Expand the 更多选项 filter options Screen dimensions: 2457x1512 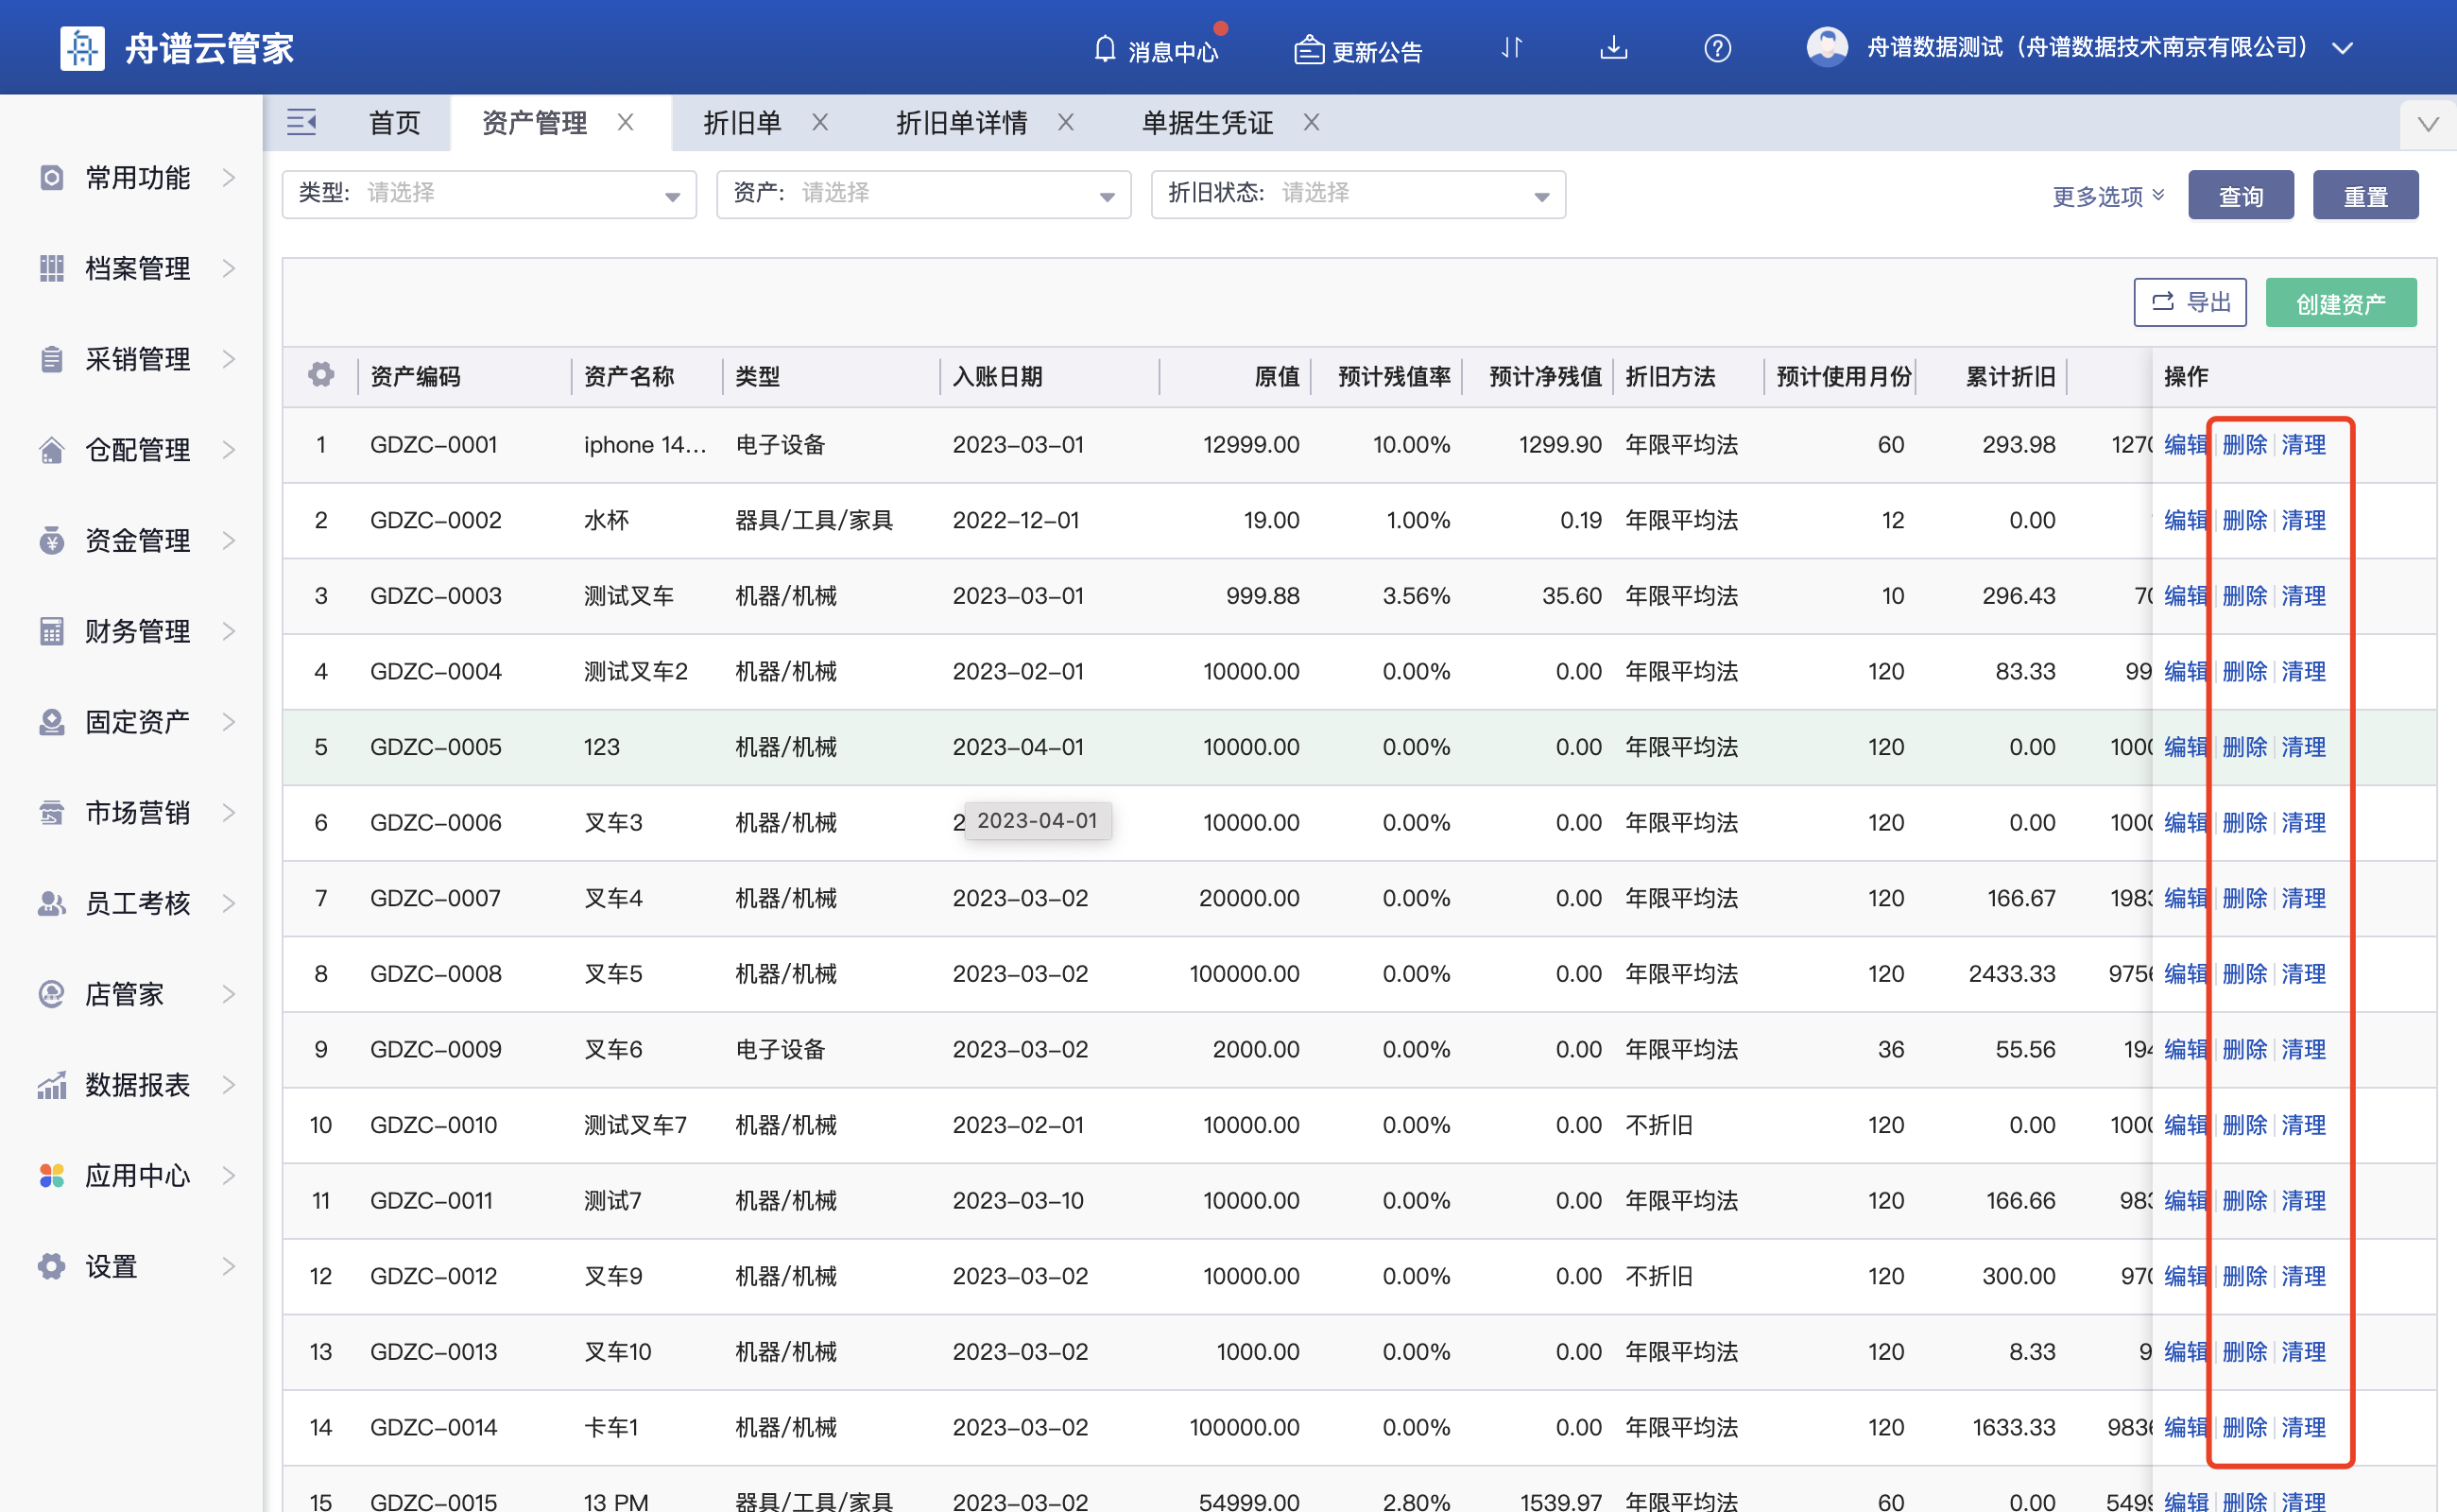point(2107,196)
